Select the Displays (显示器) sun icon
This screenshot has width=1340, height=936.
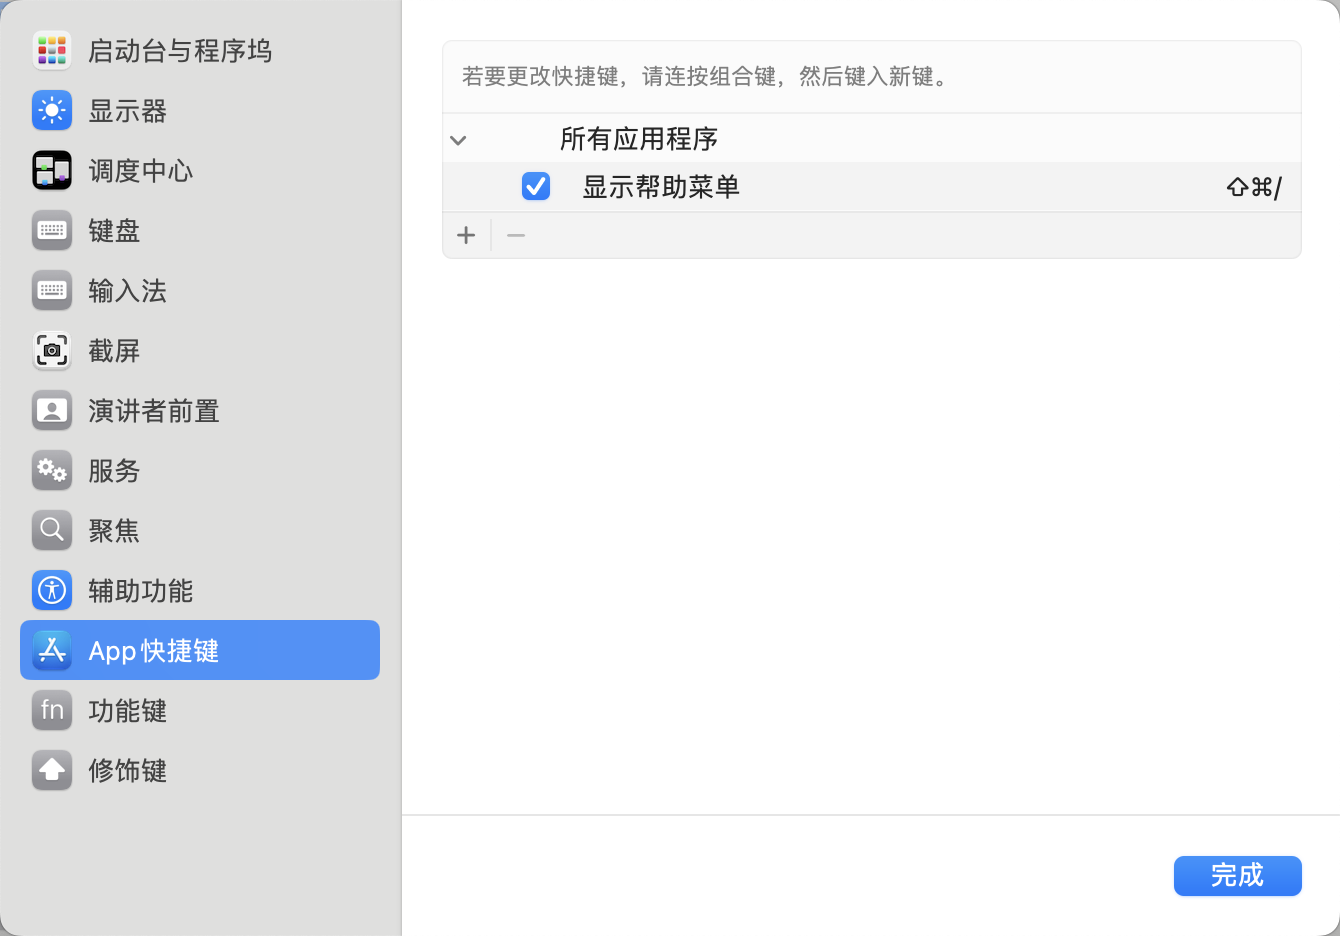point(52,110)
